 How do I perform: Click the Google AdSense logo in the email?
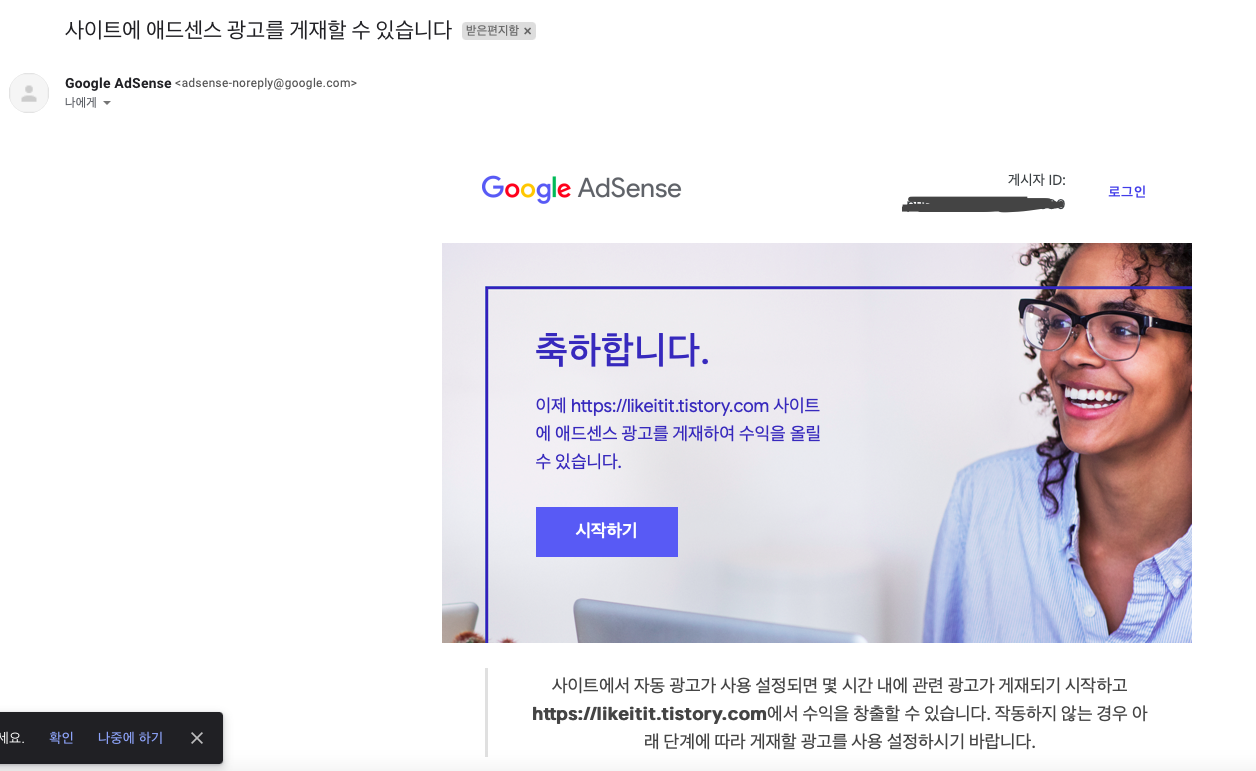pyautogui.click(x=581, y=188)
